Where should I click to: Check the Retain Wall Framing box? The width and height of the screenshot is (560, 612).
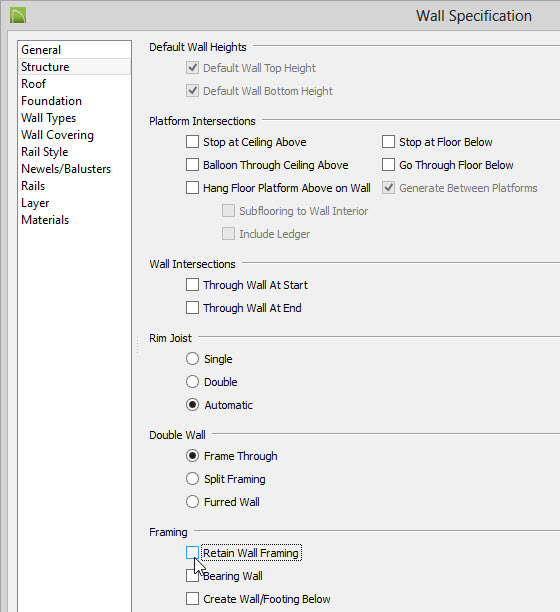pyautogui.click(x=192, y=553)
